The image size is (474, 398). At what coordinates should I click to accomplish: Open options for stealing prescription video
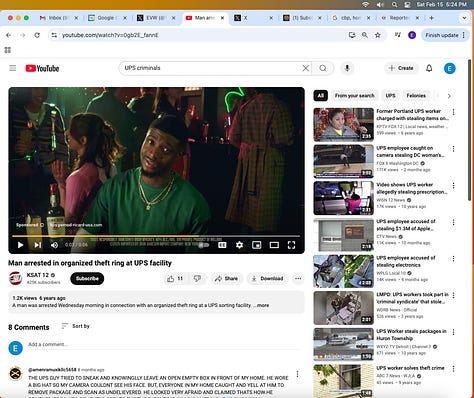click(x=453, y=185)
